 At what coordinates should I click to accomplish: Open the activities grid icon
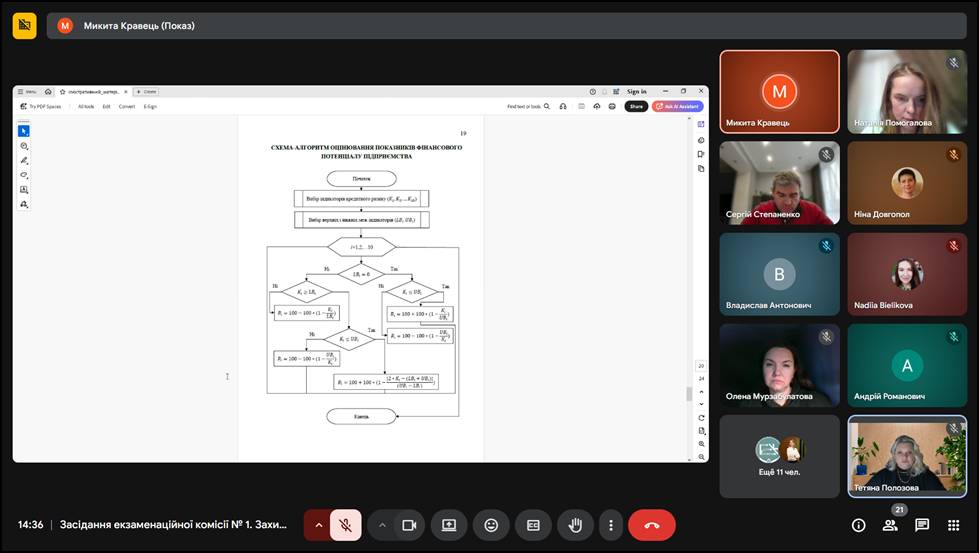pyautogui.click(x=953, y=525)
